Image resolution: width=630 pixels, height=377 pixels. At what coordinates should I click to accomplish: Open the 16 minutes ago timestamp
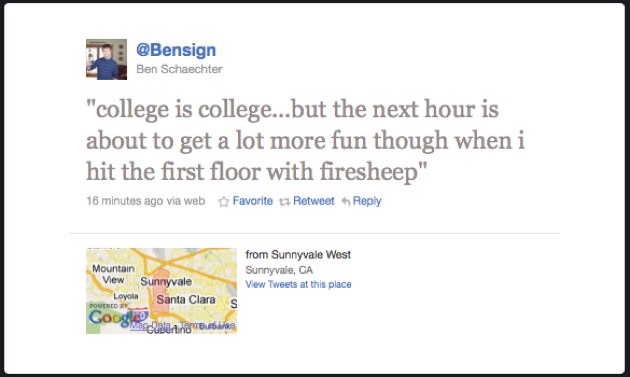point(125,201)
